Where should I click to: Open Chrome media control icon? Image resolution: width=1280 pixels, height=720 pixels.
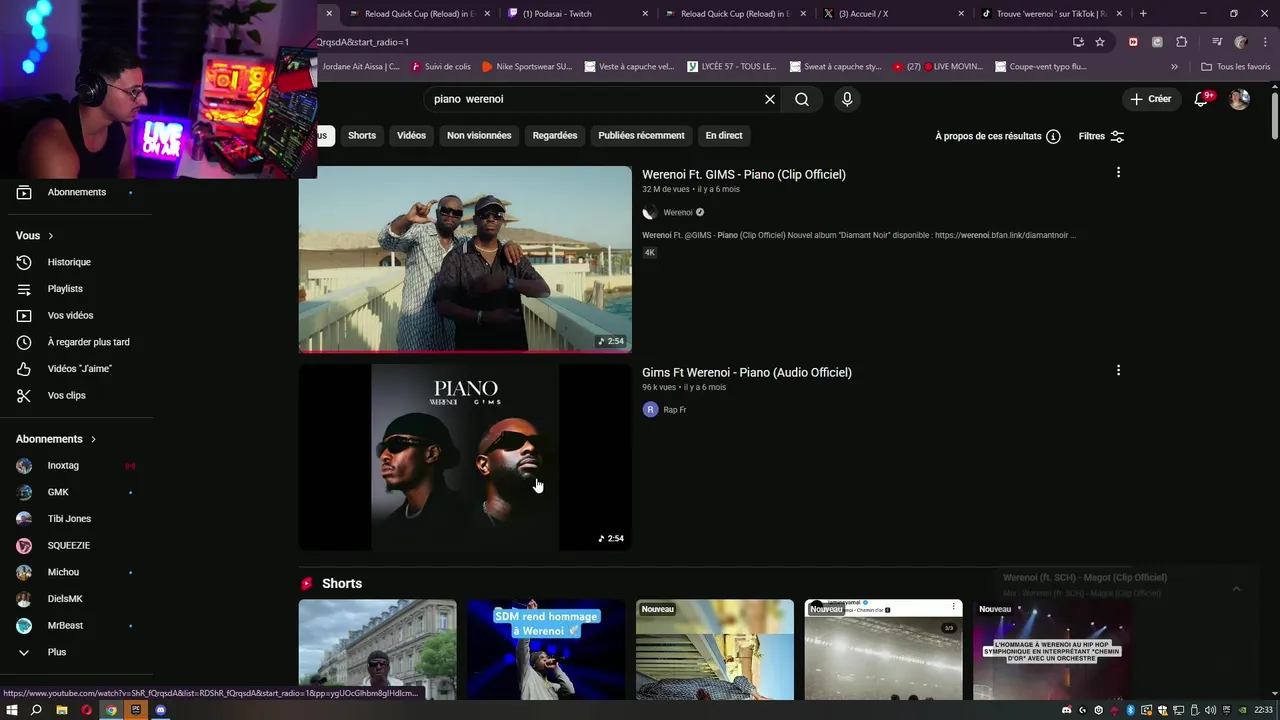tap(1217, 42)
